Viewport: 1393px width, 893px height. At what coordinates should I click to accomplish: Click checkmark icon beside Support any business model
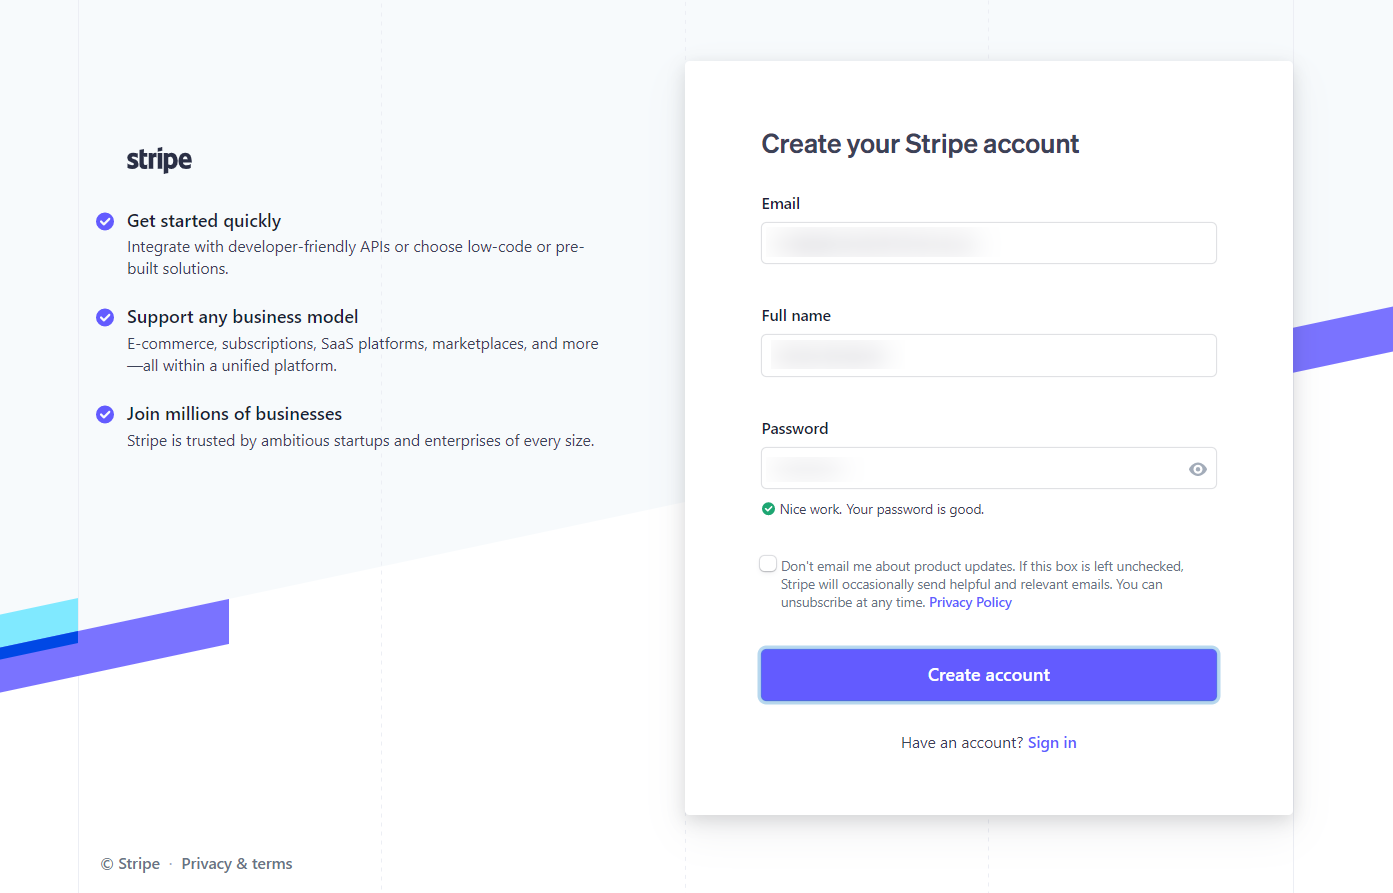(x=105, y=317)
